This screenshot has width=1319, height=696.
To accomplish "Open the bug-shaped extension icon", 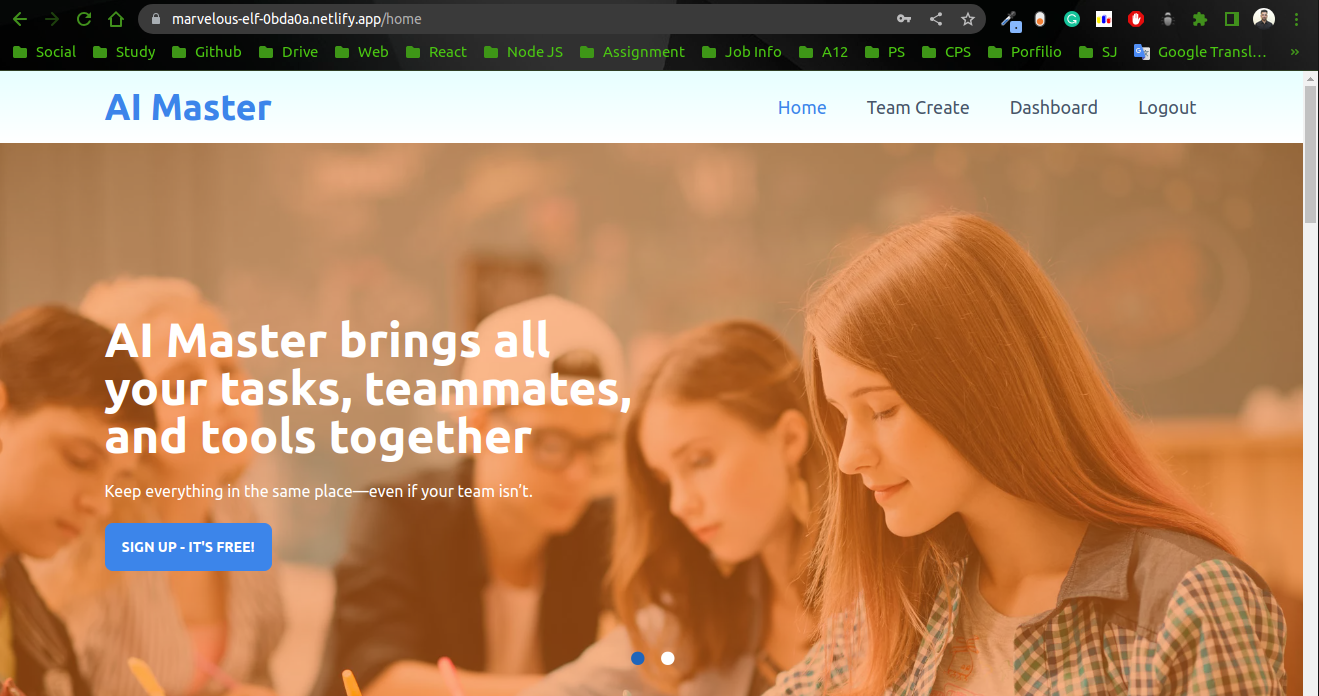I will tap(1167, 19).
